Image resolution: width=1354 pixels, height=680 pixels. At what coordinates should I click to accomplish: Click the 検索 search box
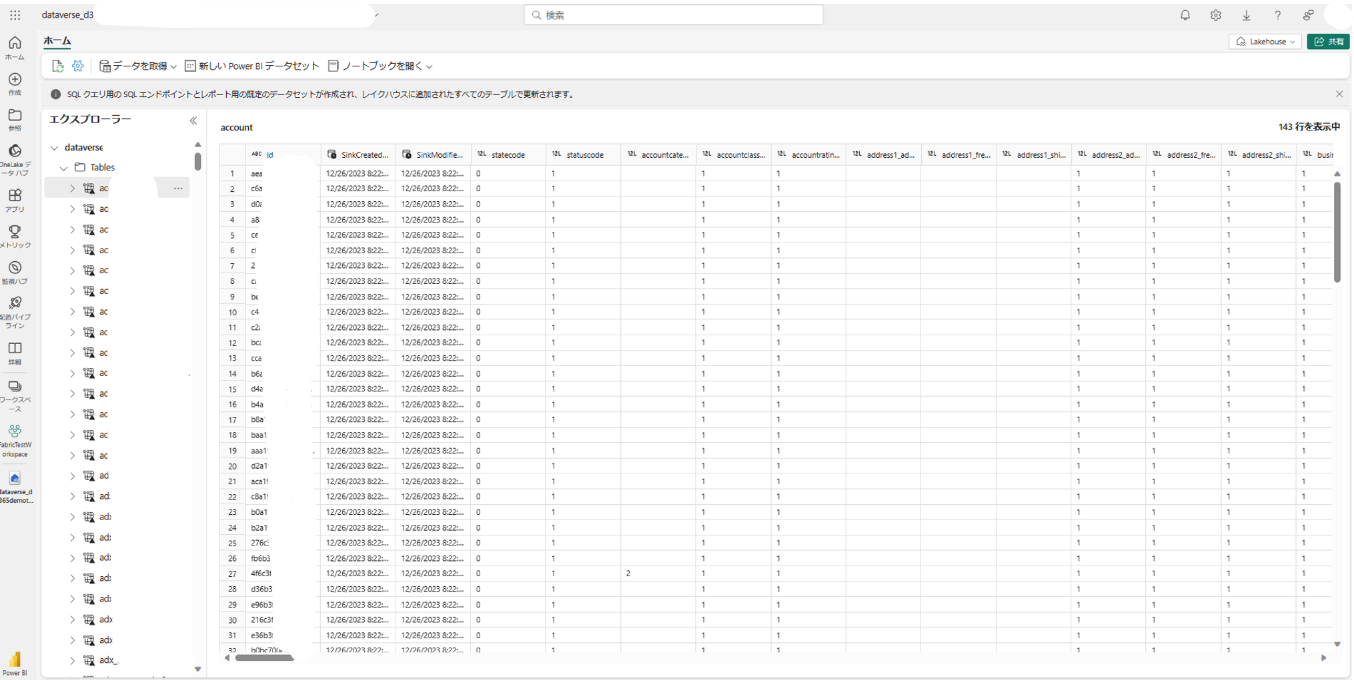[674, 15]
